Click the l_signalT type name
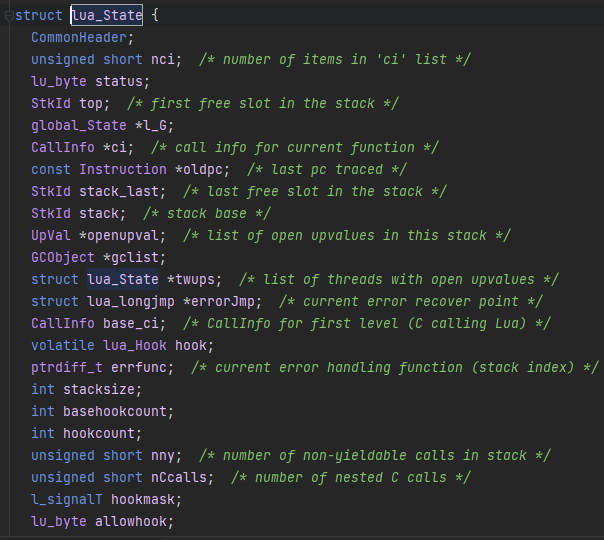Screen dimensions: 604x540 tap(67, 500)
